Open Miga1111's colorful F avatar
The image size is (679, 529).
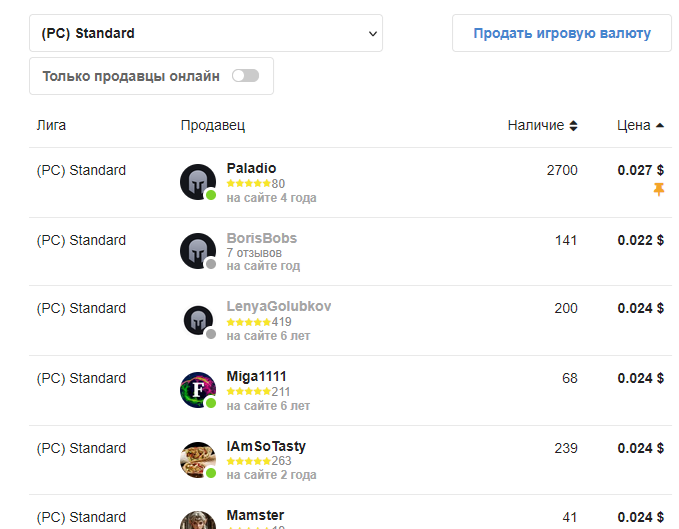[x=198, y=390]
